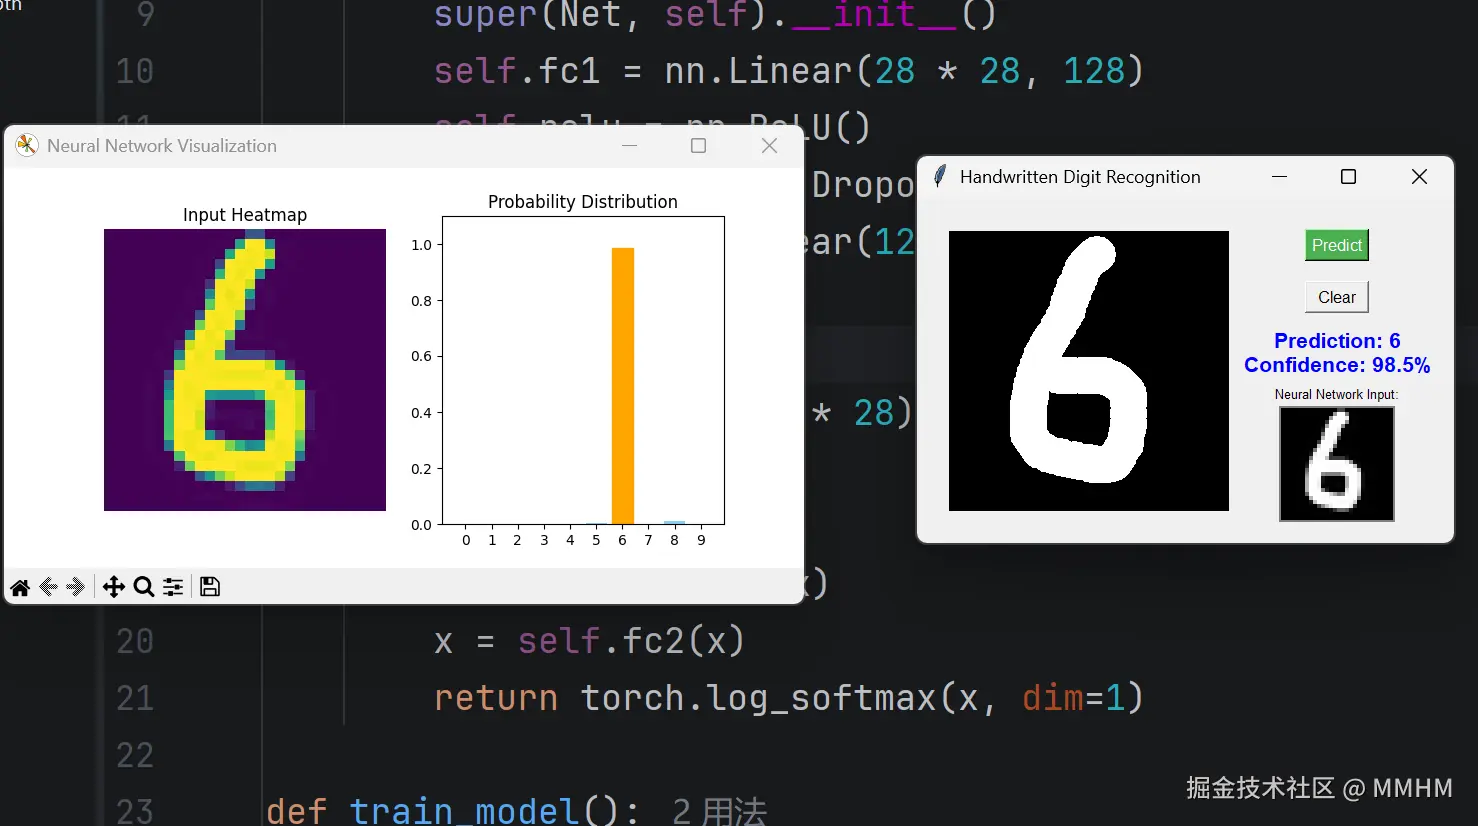Click the torch.log_softmax return line in editor
Screen dimensions: 1478x826
click(788, 698)
